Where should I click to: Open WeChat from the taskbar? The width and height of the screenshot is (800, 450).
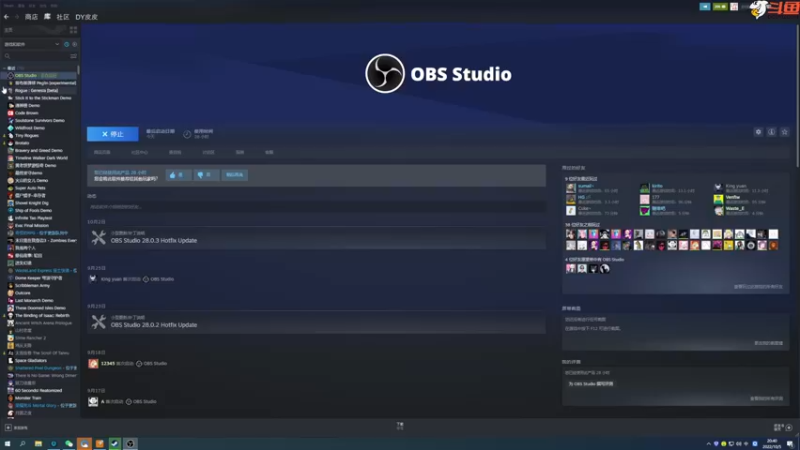69,444
